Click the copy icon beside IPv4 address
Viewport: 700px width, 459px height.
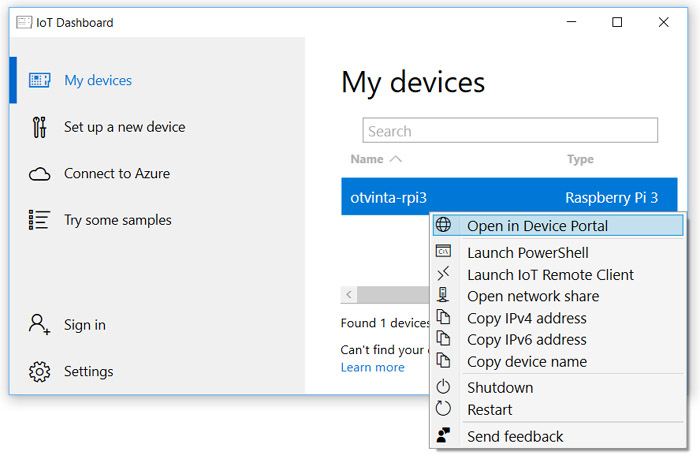pyautogui.click(x=443, y=317)
